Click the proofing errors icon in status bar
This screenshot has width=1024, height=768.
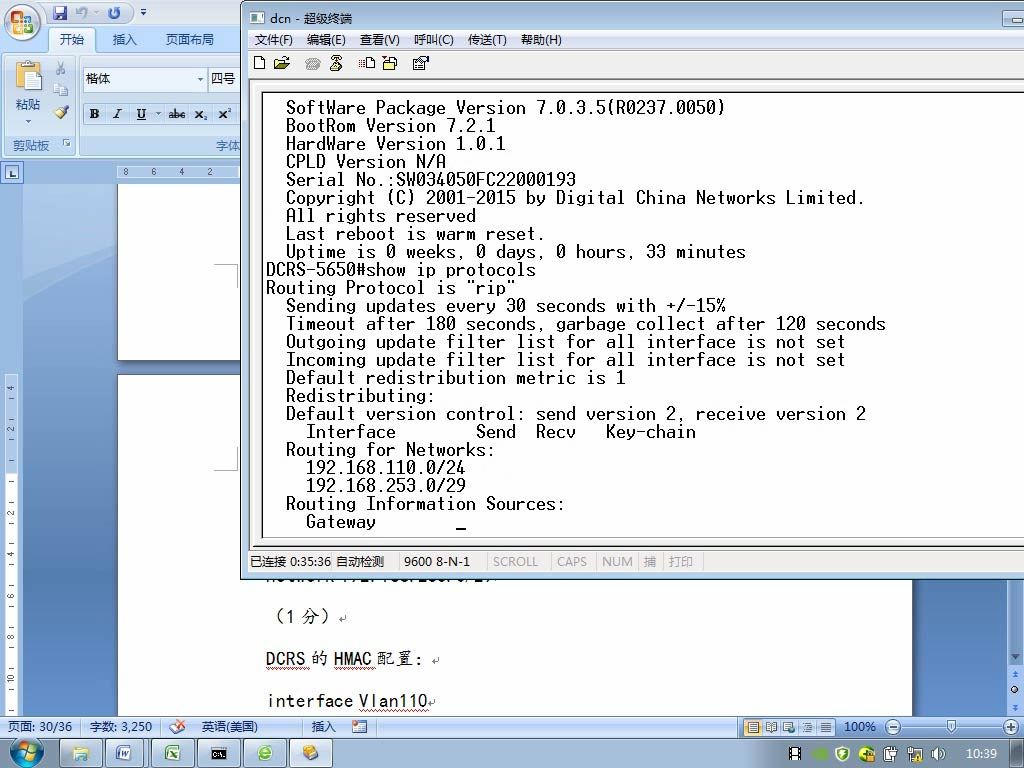click(x=177, y=726)
